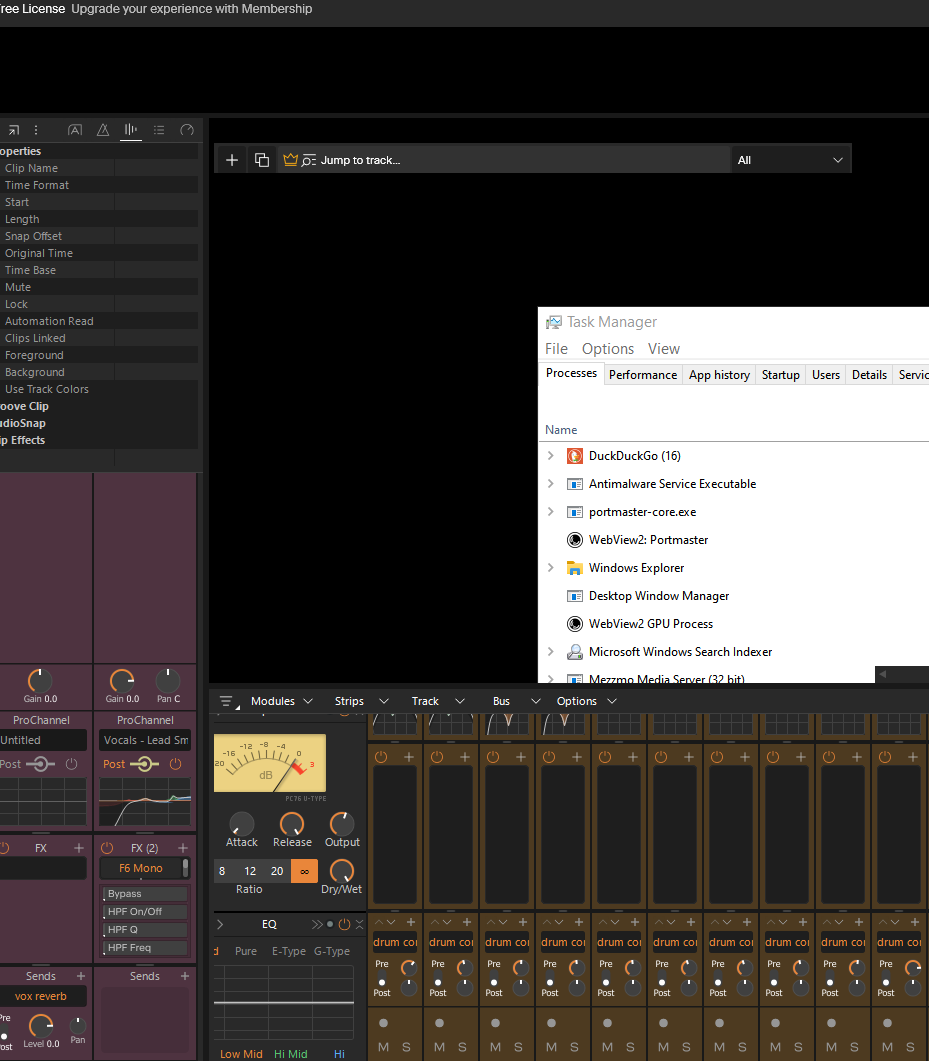Switch to the Performance tab
This screenshot has height=1061, width=929.
pos(643,375)
